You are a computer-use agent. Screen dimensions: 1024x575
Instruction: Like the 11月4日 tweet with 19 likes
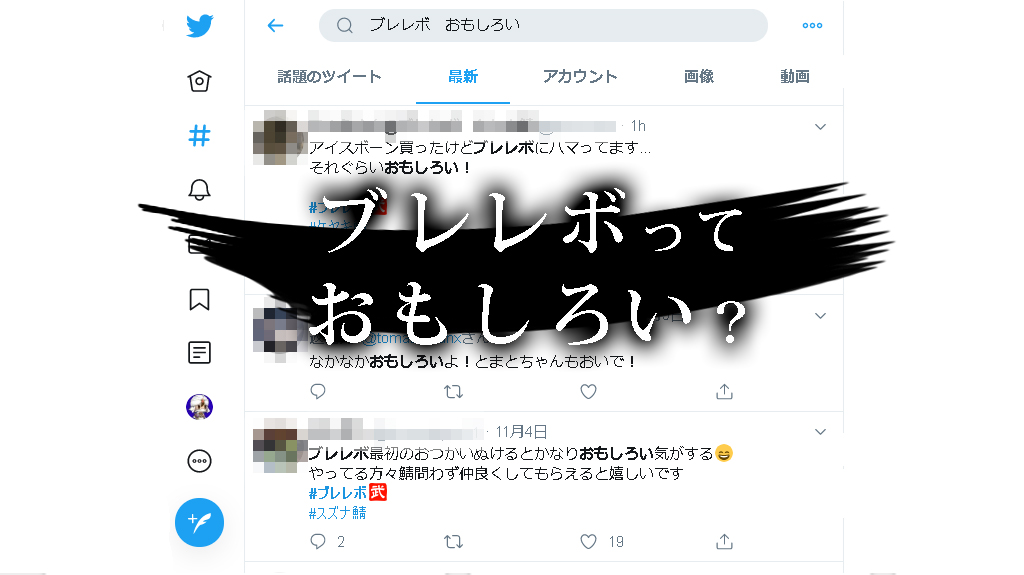(x=588, y=542)
